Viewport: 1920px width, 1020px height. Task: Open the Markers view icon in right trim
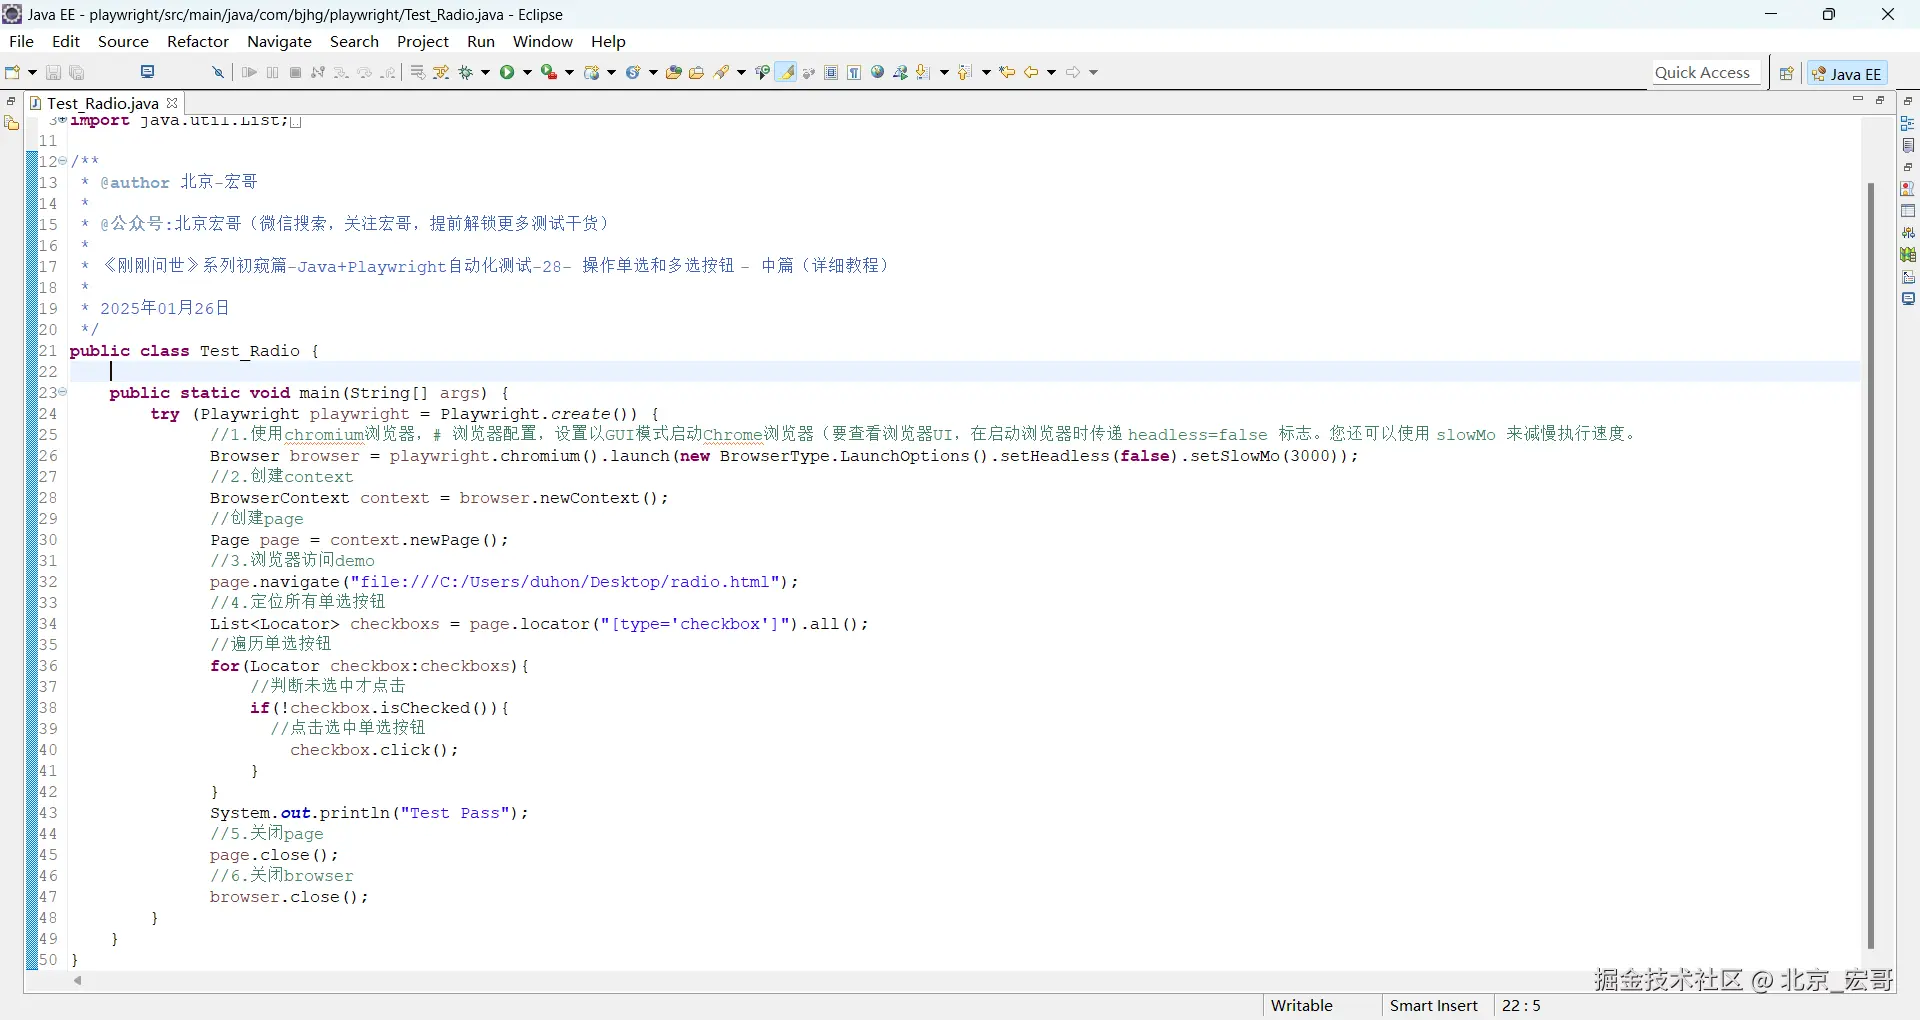1908,189
